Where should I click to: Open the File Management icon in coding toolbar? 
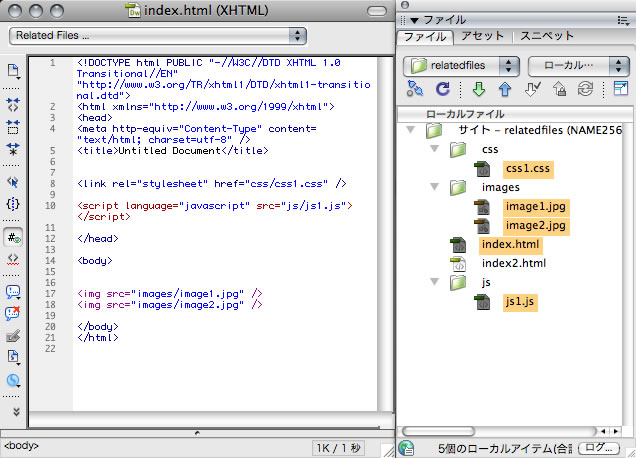[13, 71]
